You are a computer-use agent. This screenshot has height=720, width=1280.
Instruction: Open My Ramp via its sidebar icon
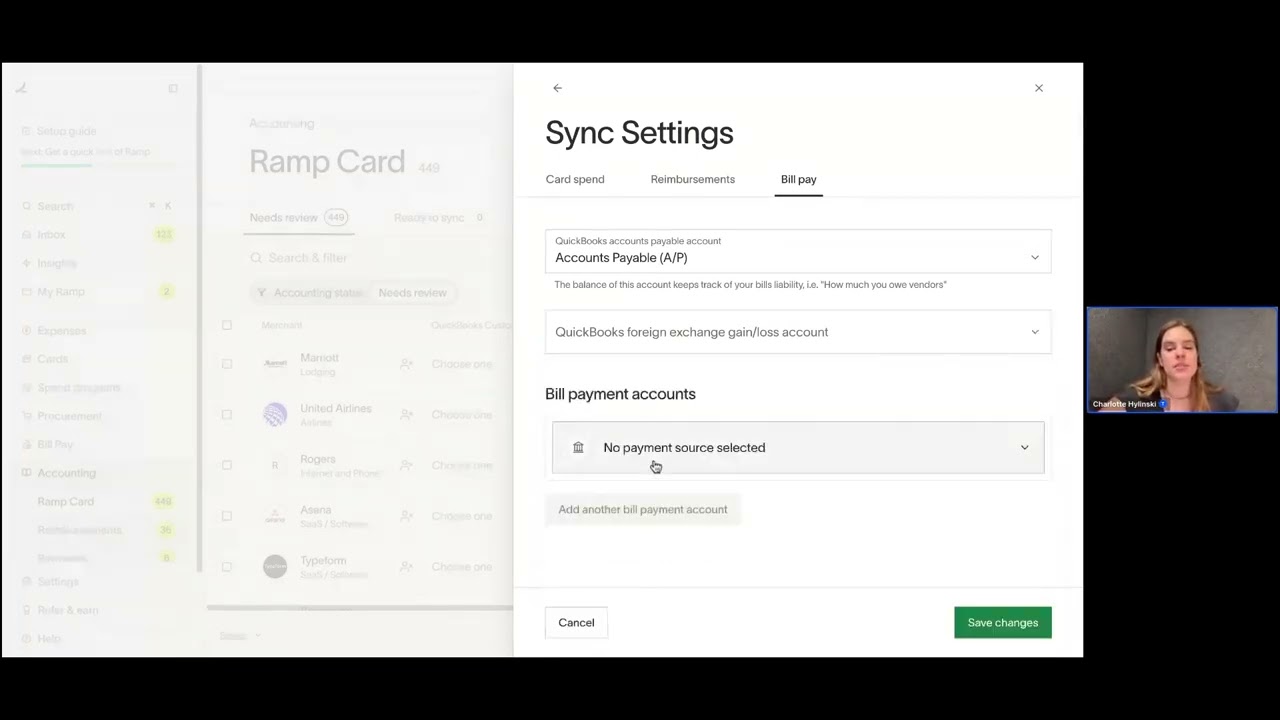coord(27,292)
